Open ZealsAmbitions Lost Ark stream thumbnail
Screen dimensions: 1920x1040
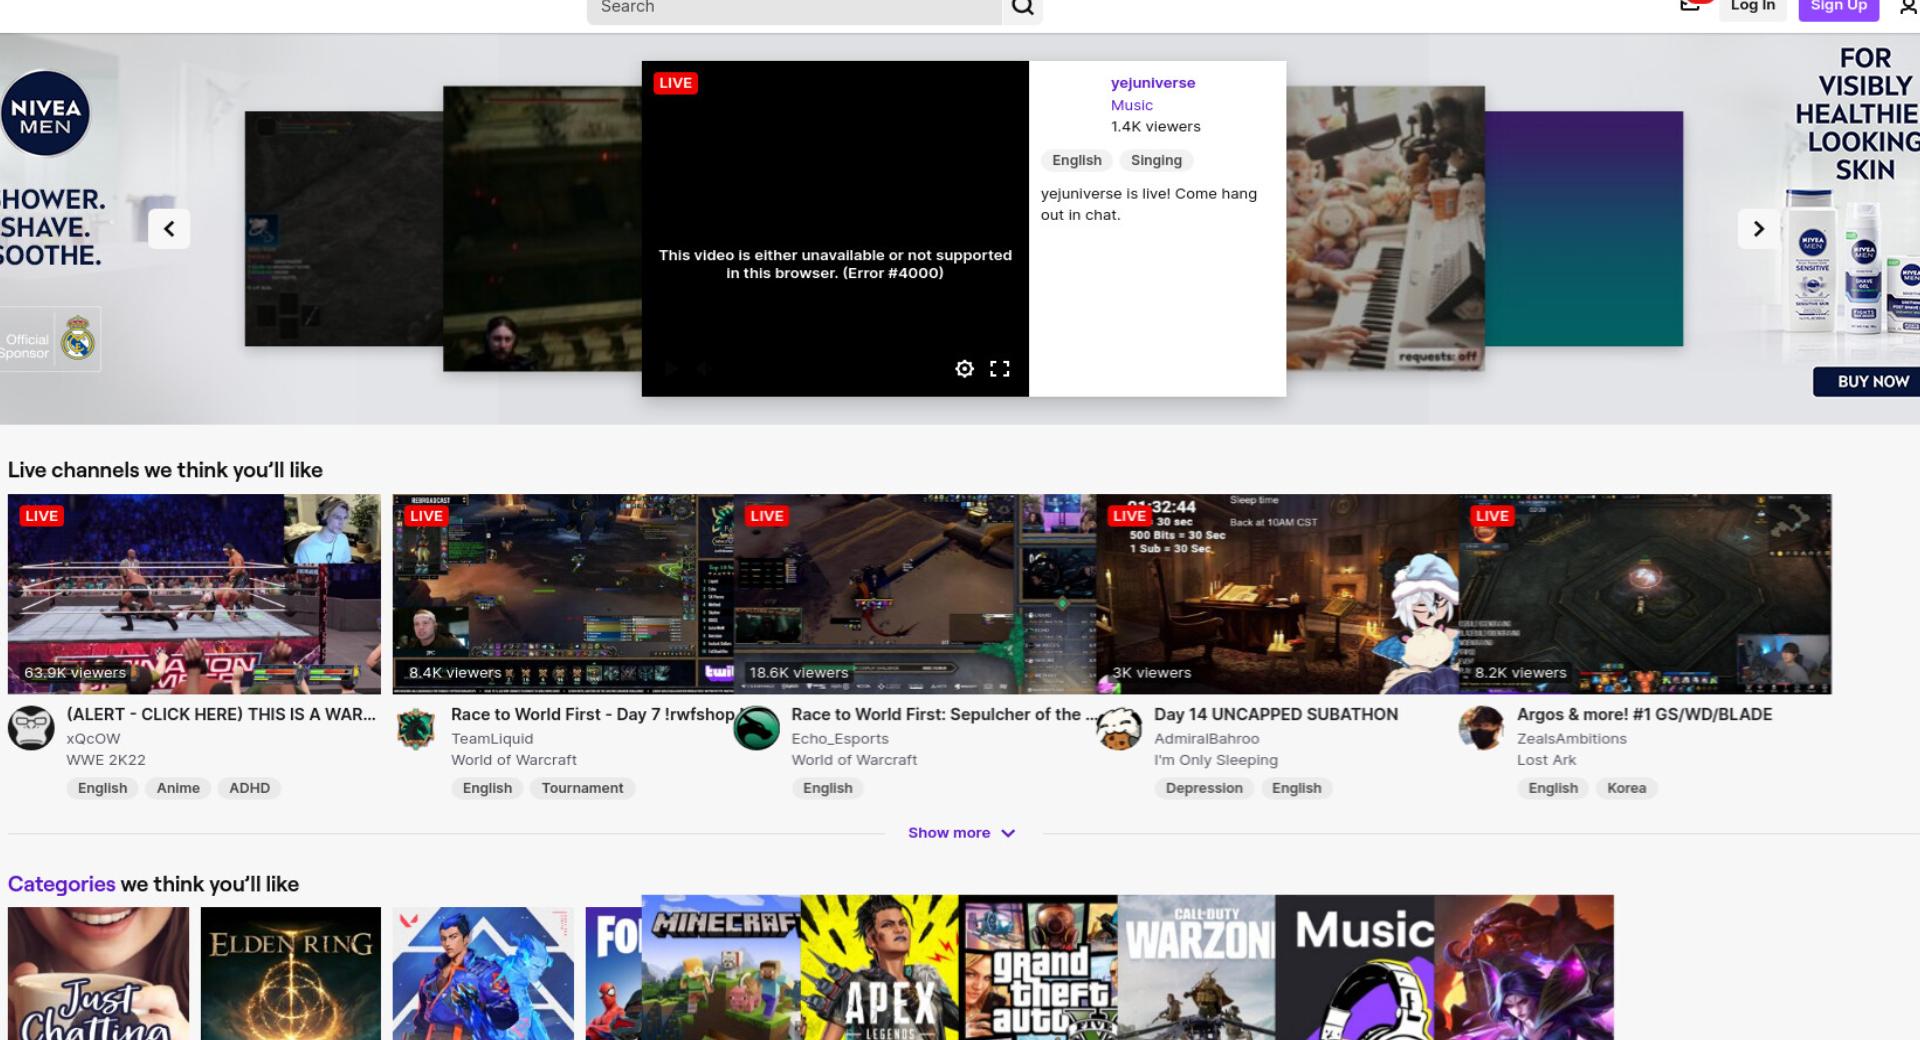1645,594
